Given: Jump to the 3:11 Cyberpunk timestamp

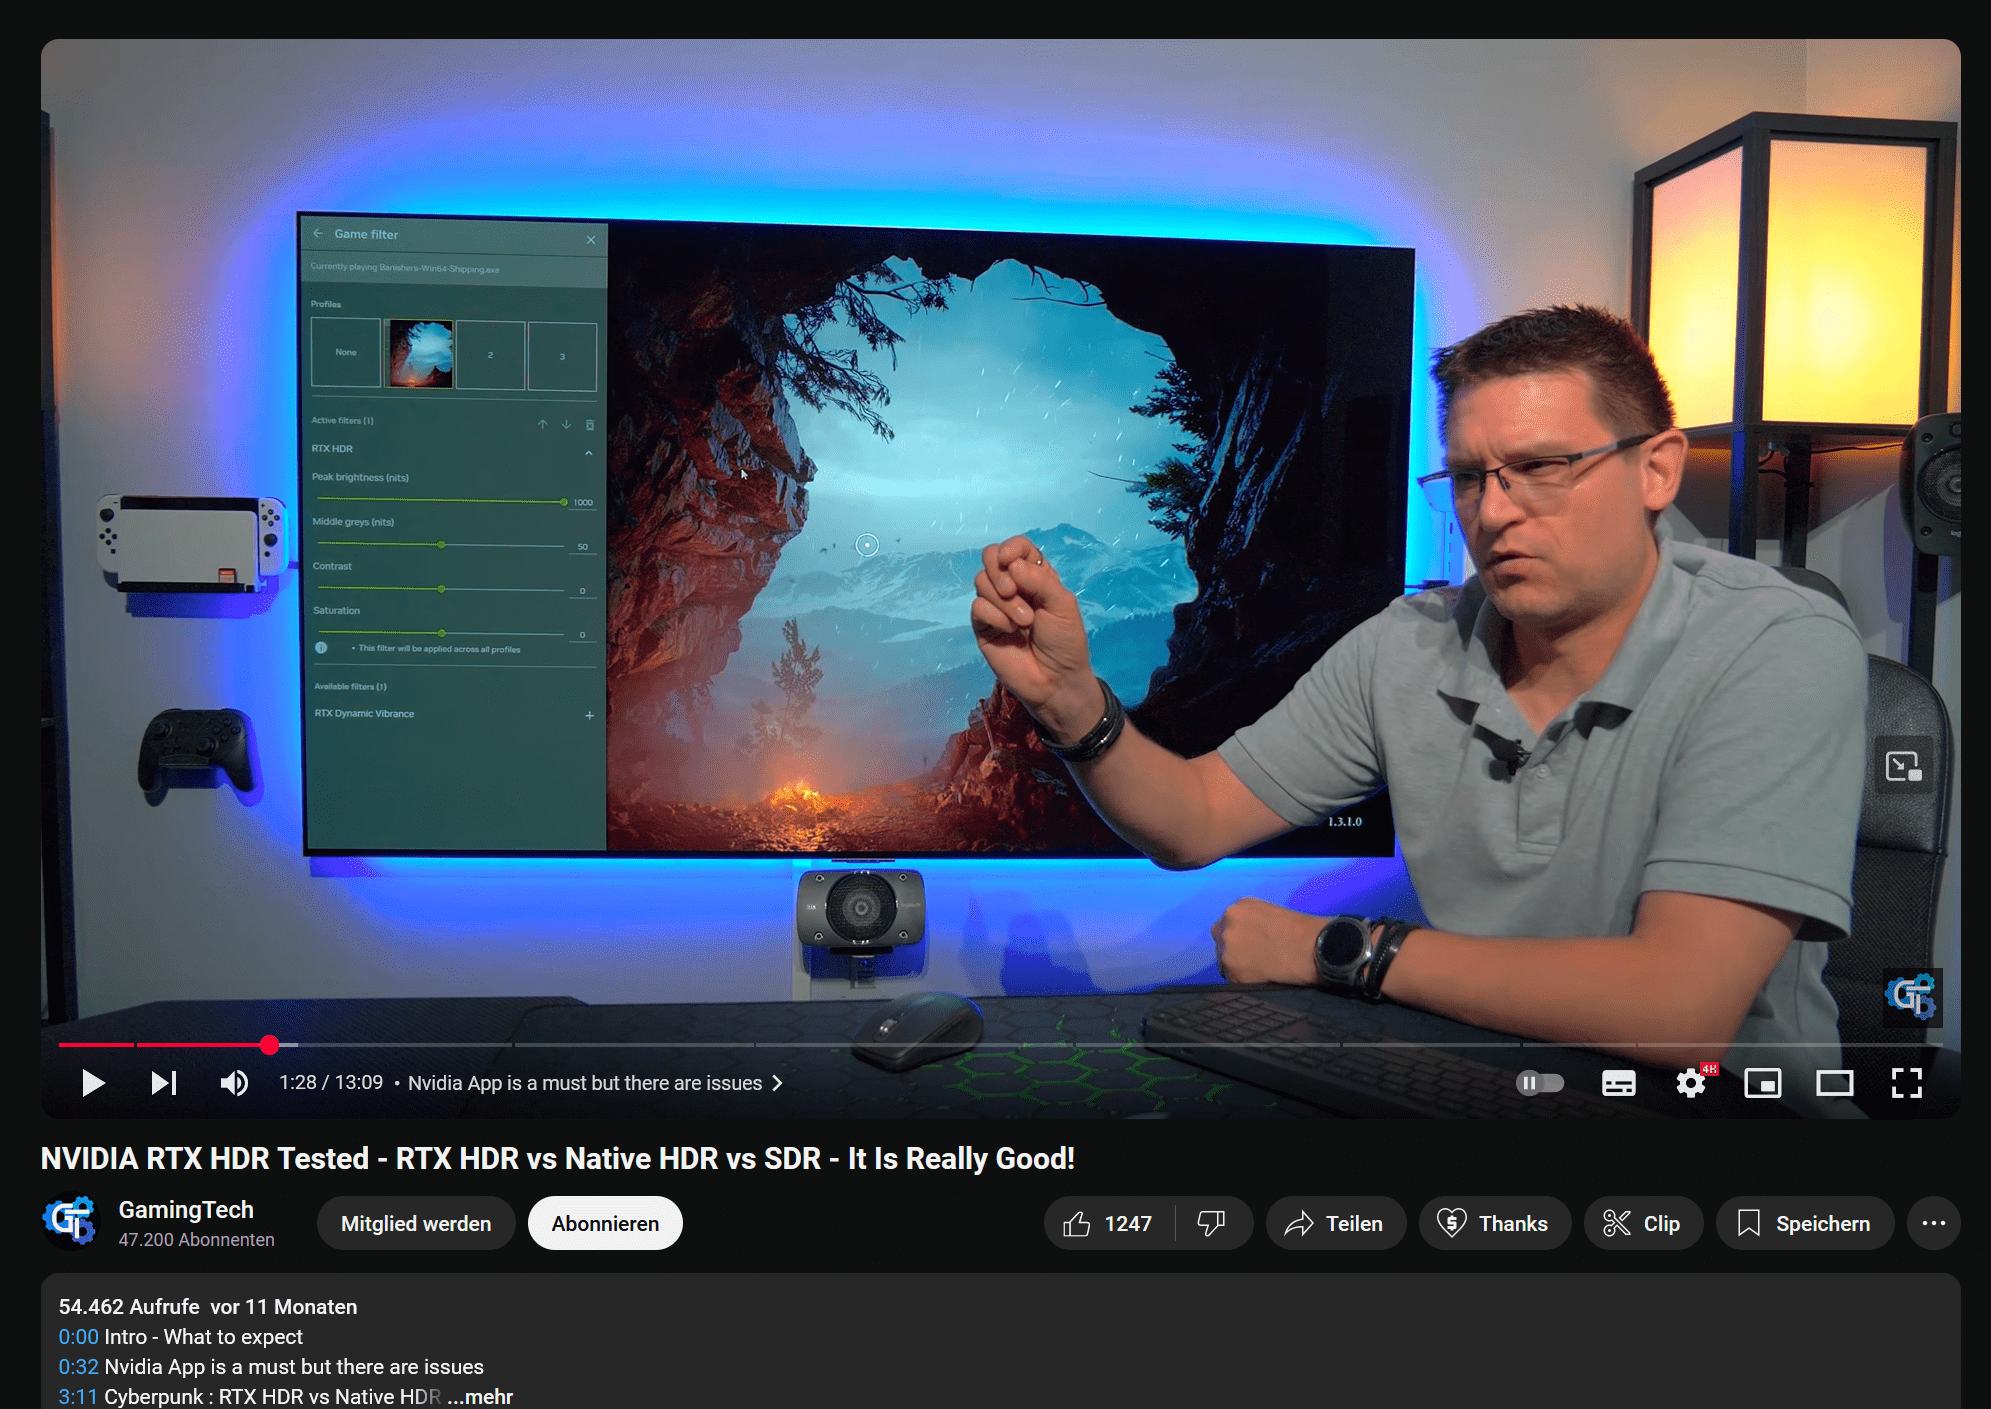Looking at the screenshot, I should coord(78,1397).
